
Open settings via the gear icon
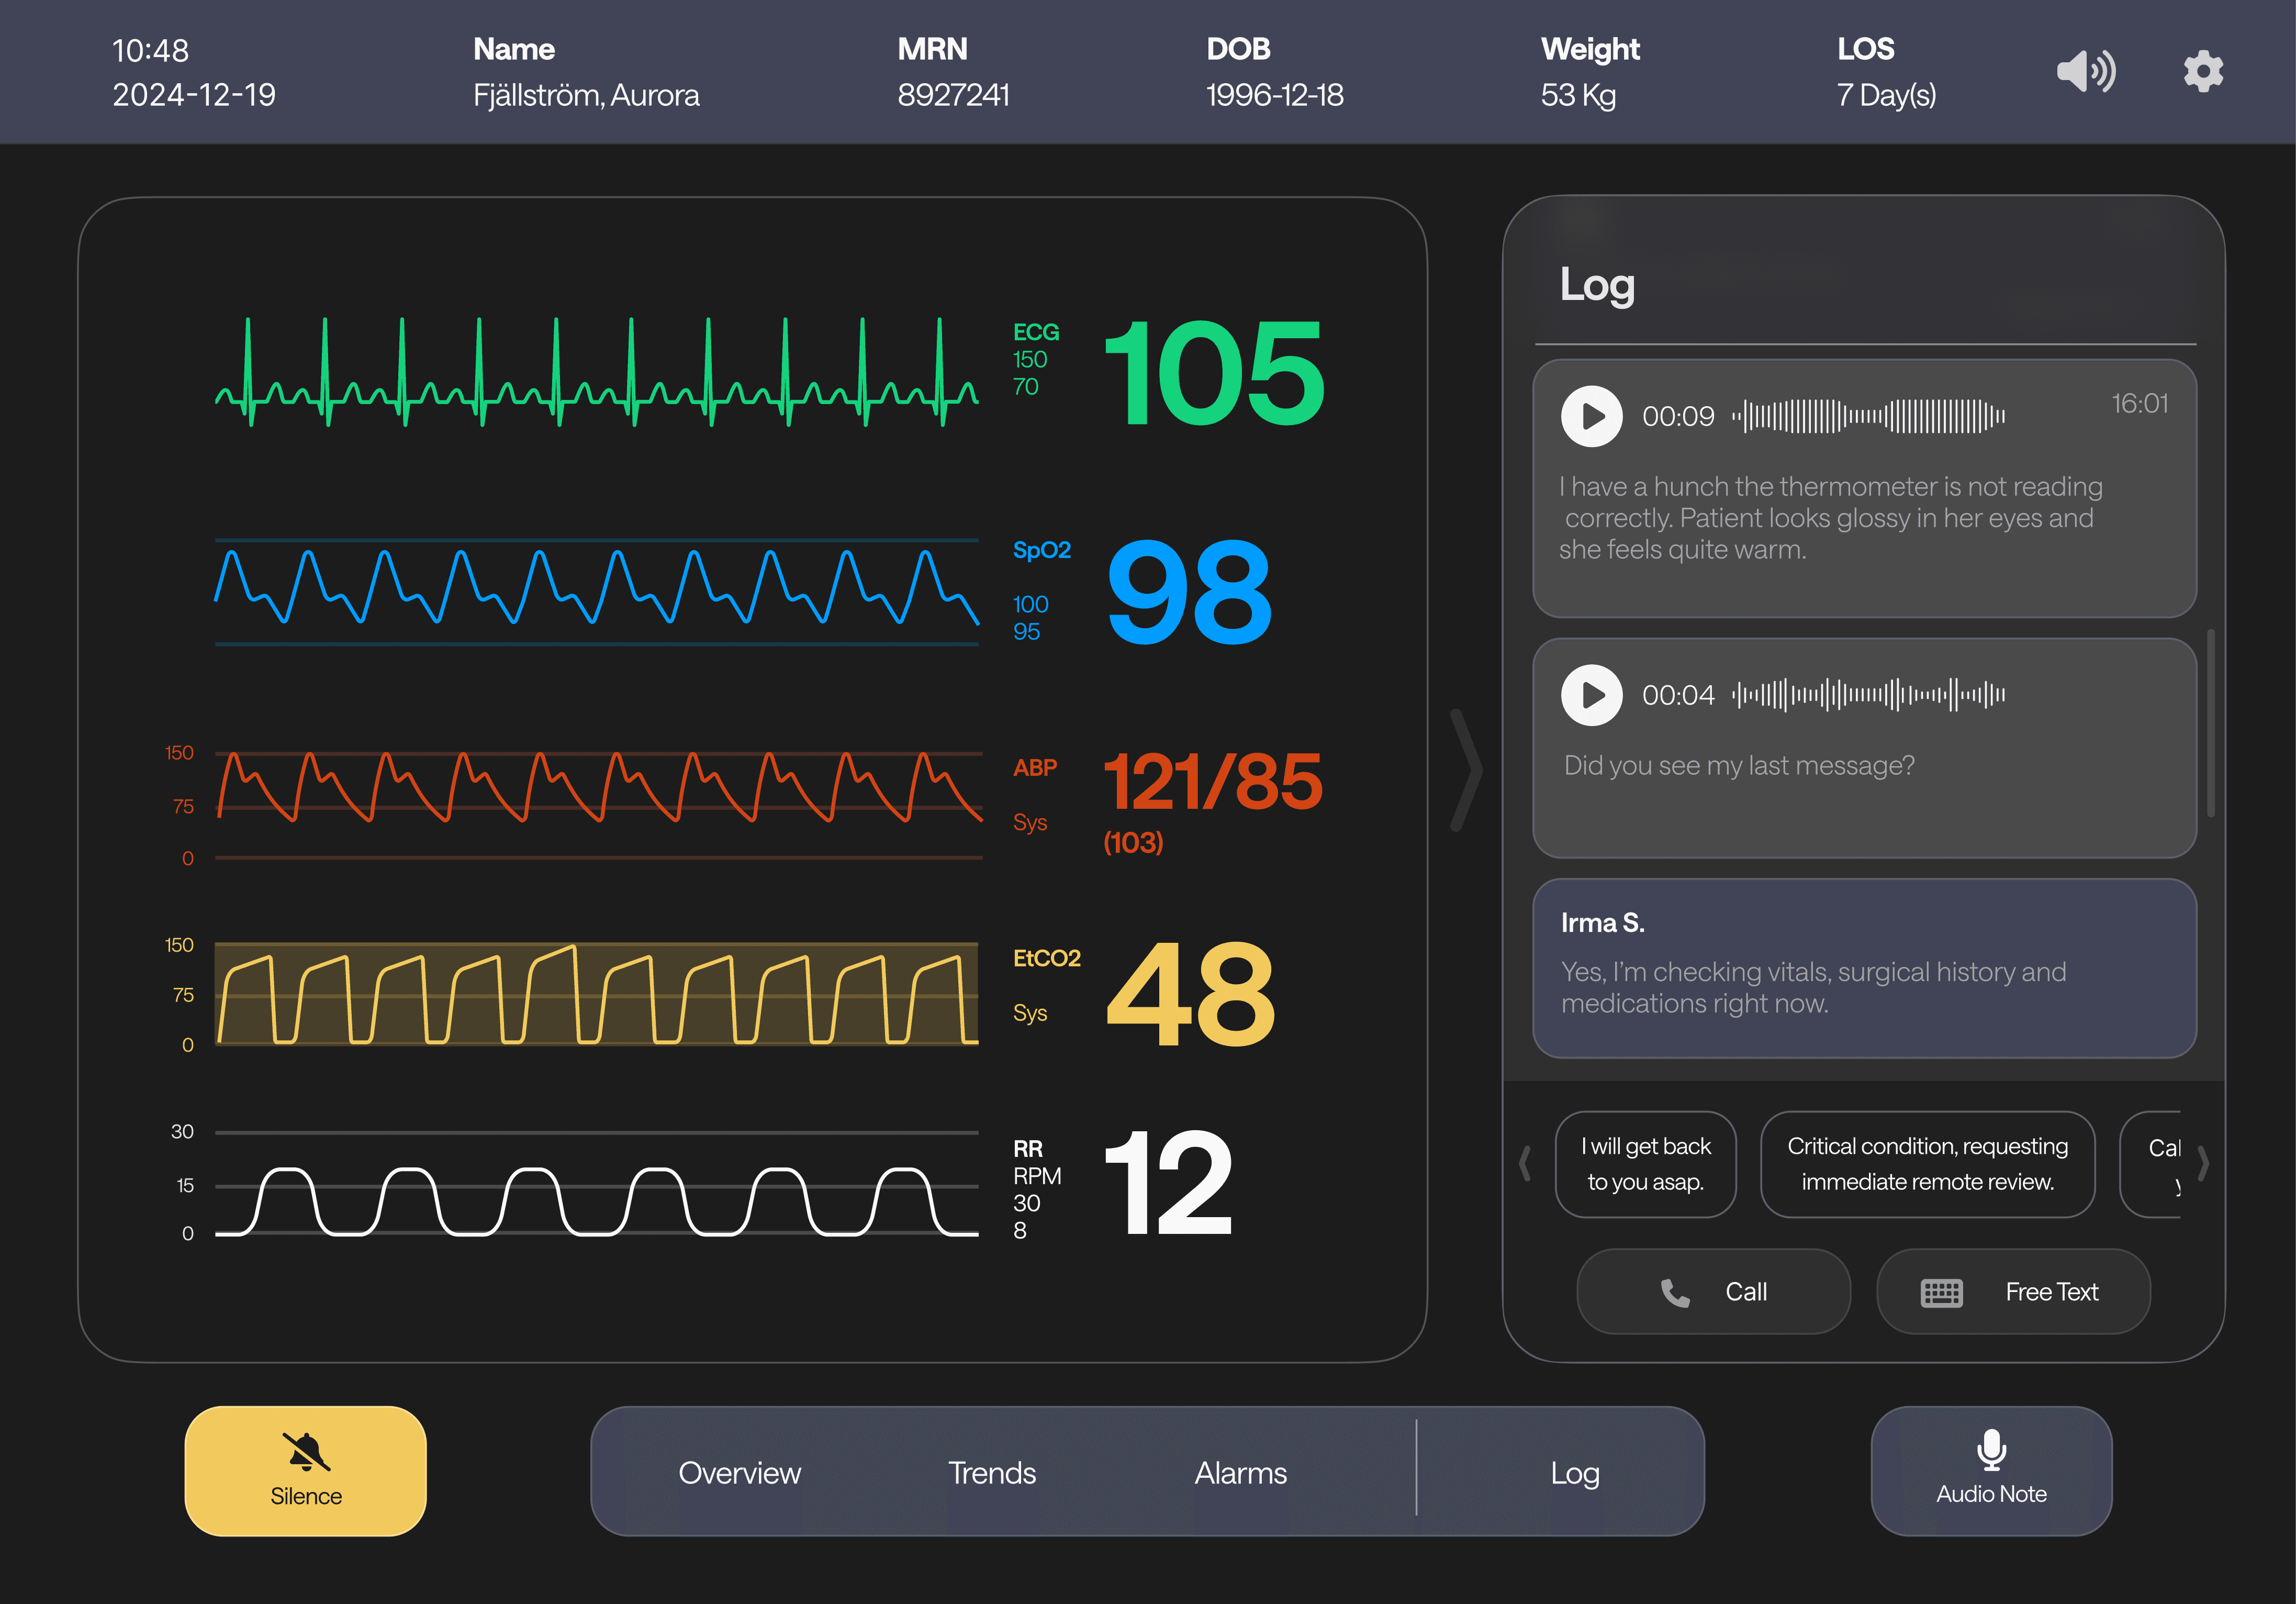pos(2203,71)
